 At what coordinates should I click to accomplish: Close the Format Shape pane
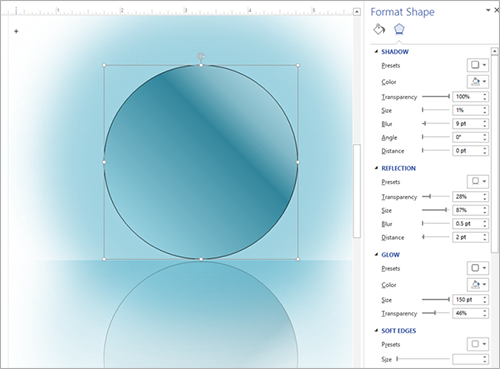[496, 10]
